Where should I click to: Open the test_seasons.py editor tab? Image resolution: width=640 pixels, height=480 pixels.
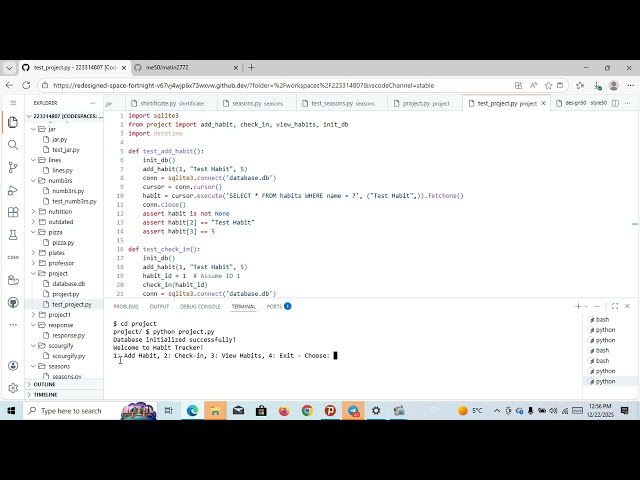click(x=342, y=103)
